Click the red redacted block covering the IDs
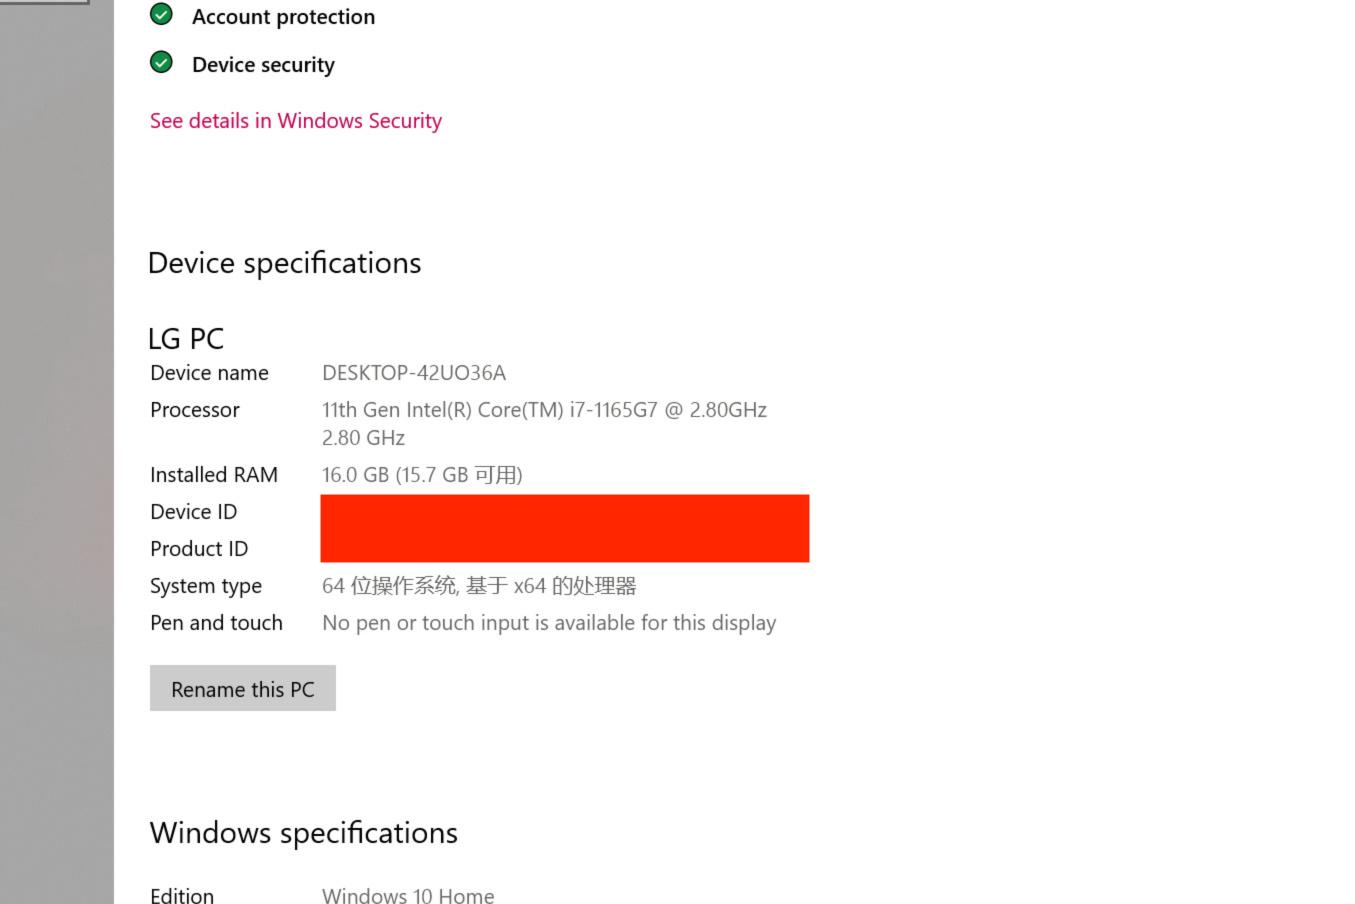Image resolution: width=1355 pixels, height=904 pixels. pyautogui.click(x=564, y=528)
